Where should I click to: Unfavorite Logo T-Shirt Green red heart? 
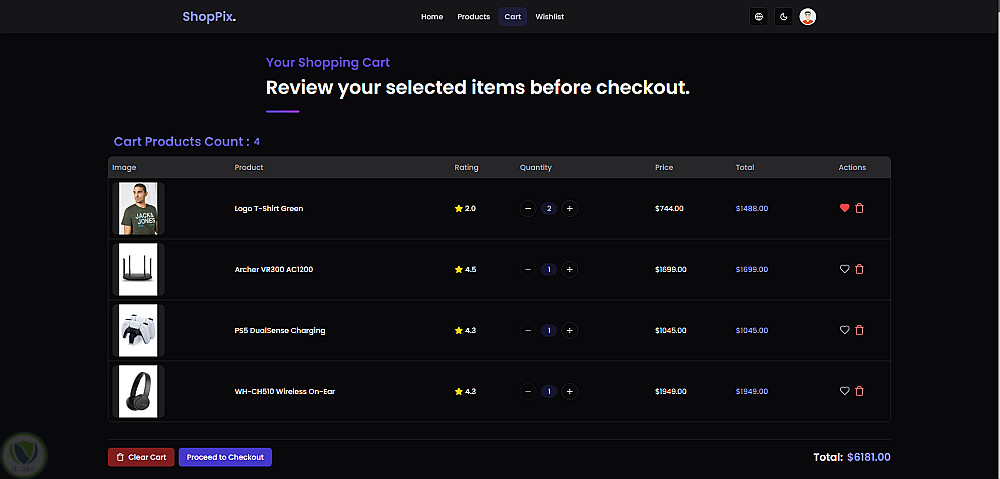tap(844, 208)
